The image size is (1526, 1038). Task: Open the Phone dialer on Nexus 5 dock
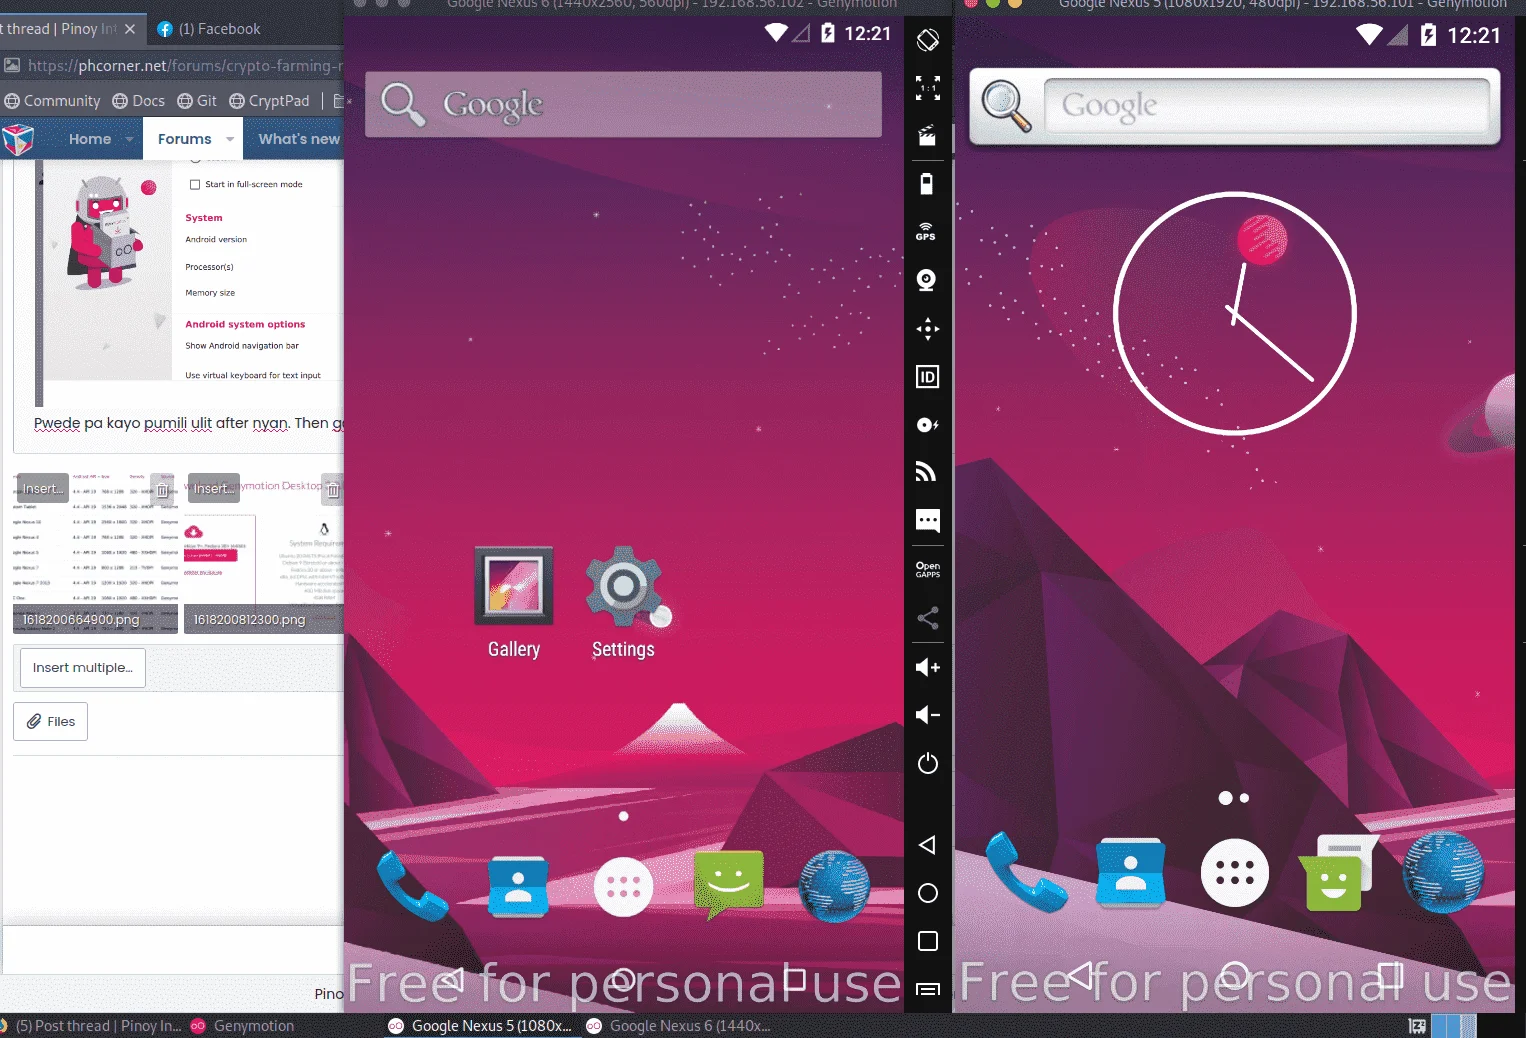pos(1025,873)
